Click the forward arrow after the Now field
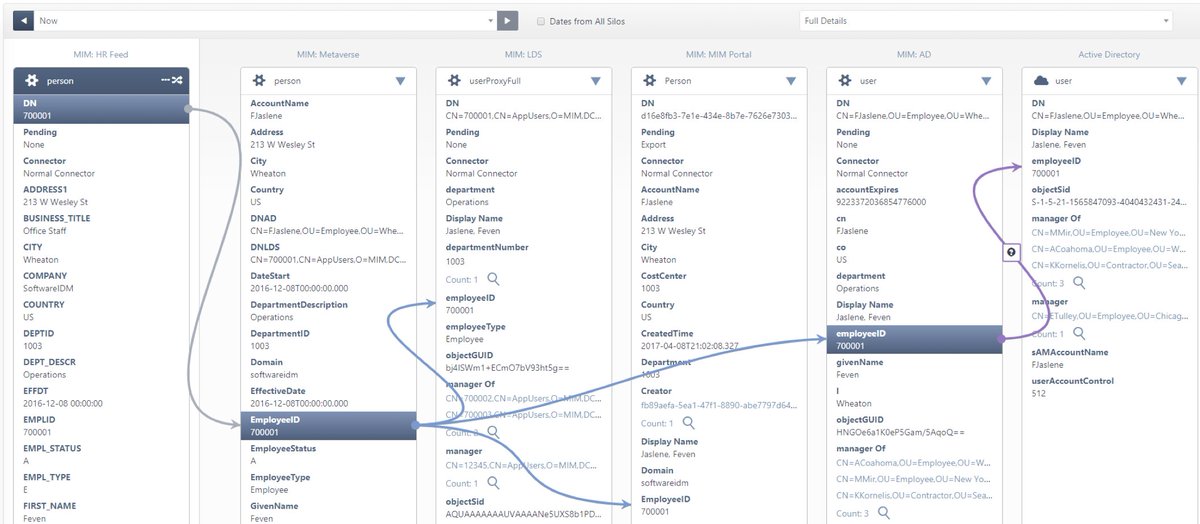Screen dimensions: 1200x524 508,20
